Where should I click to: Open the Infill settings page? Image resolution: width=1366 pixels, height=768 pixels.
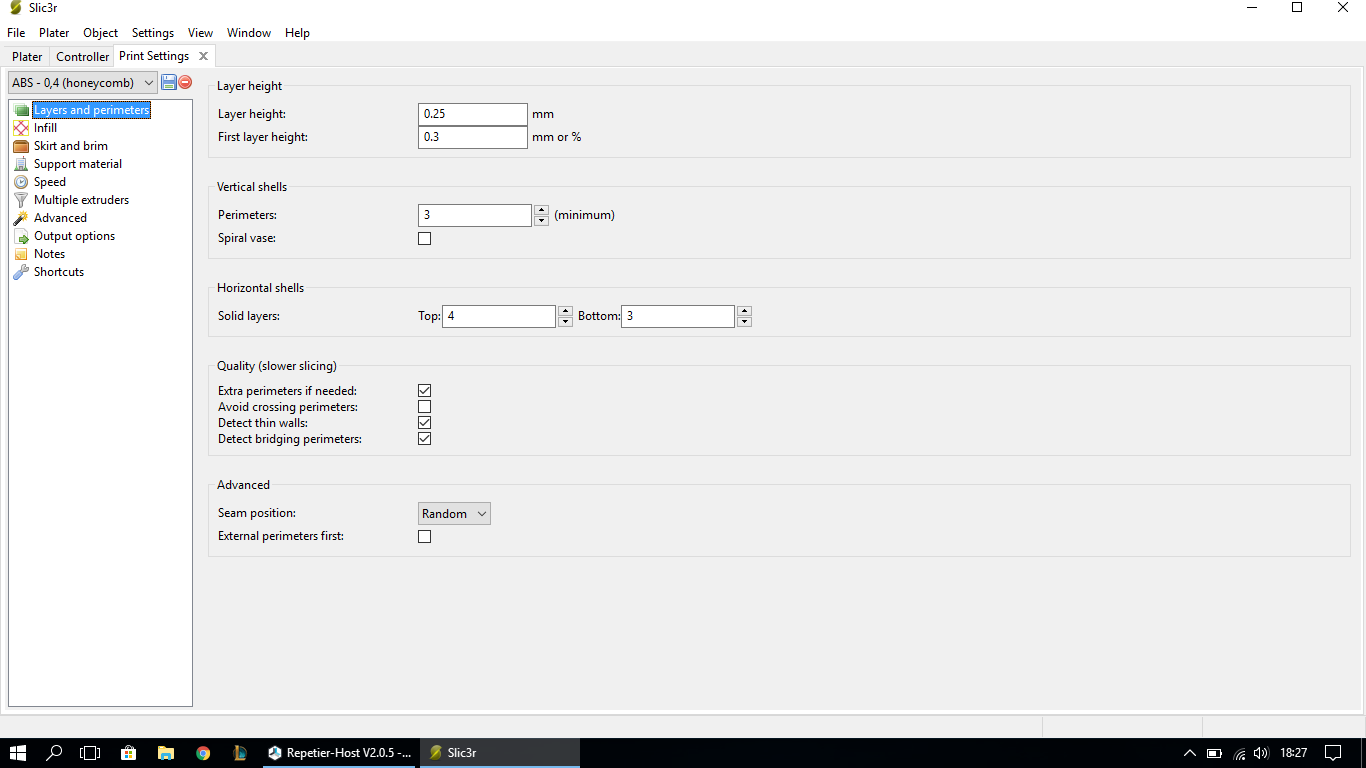click(45, 128)
